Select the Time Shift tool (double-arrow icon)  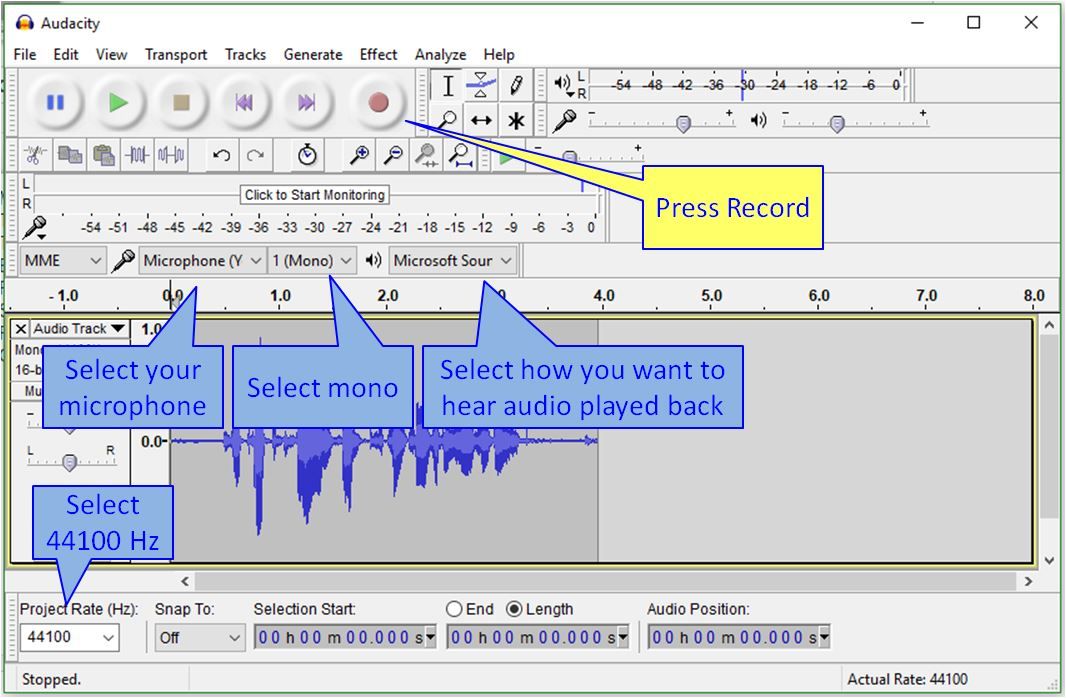pyautogui.click(x=480, y=118)
